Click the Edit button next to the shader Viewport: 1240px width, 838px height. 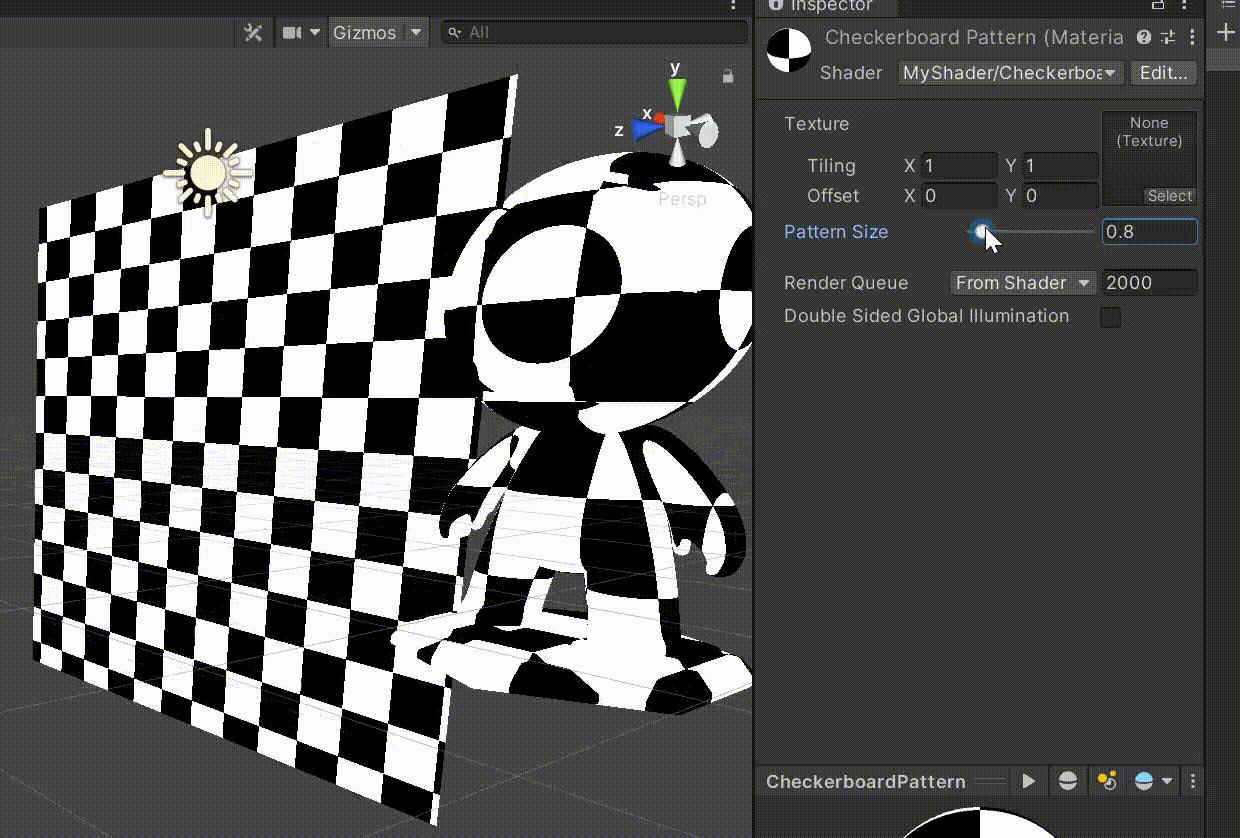coord(1163,72)
